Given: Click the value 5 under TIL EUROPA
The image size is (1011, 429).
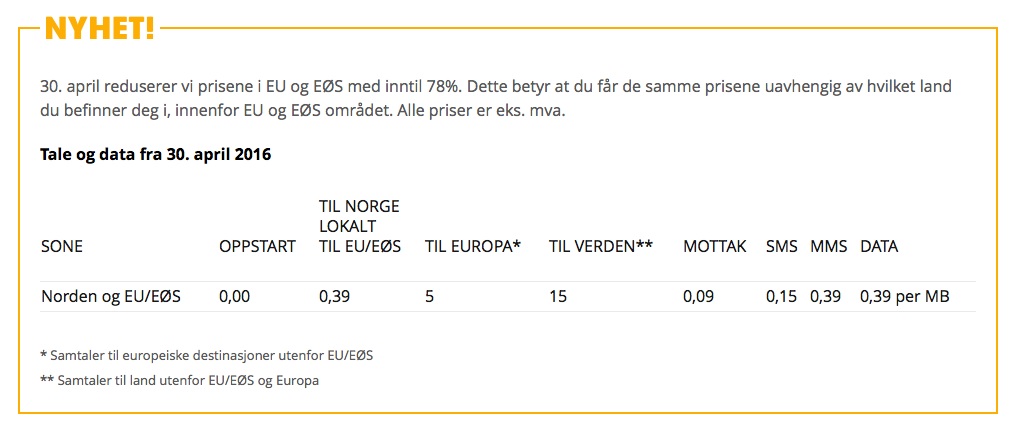Looking at the screenshot, I should (x=429, y=297).
